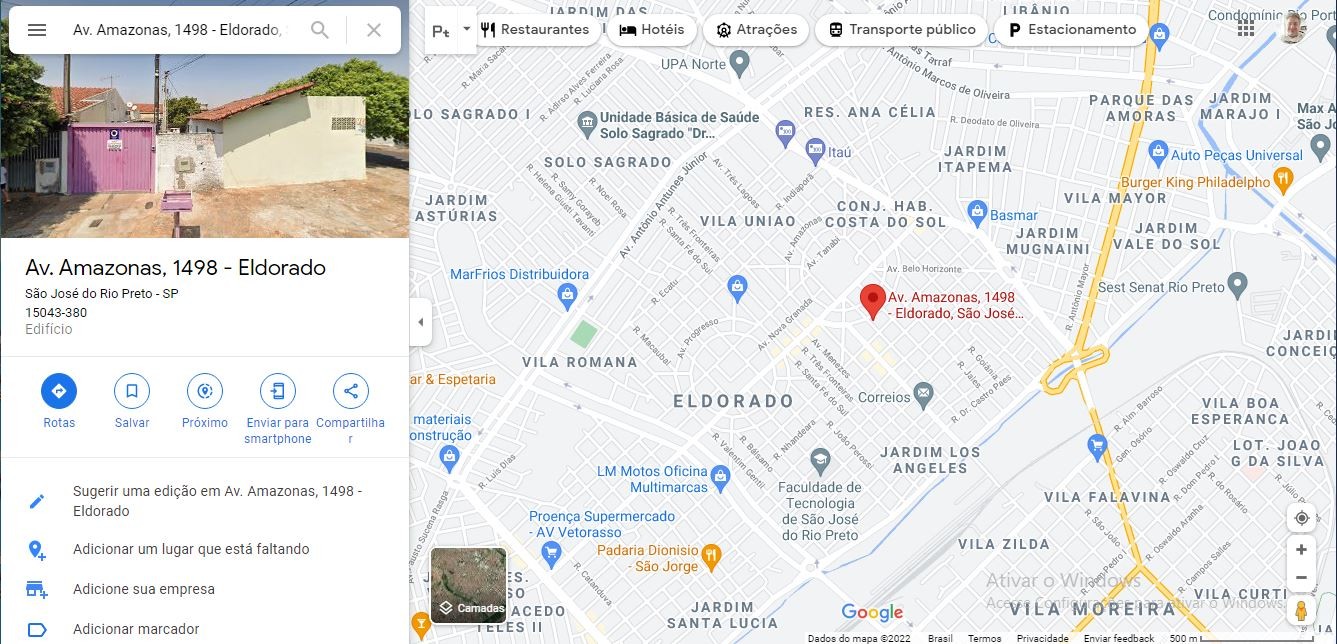Select the Hotéis filter chip
The height and width of the screenshot is (644, 1337).
652,30
